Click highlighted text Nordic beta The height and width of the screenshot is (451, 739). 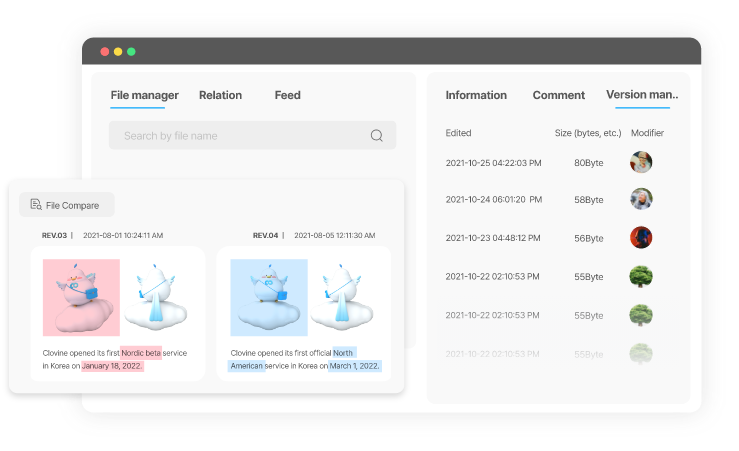pyautogui.click(x=141, y=353)
